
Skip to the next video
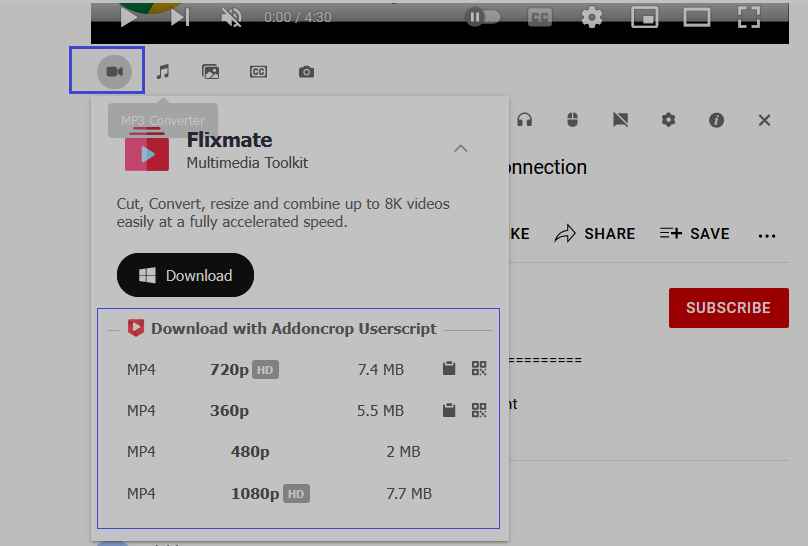tap(180, 17)
